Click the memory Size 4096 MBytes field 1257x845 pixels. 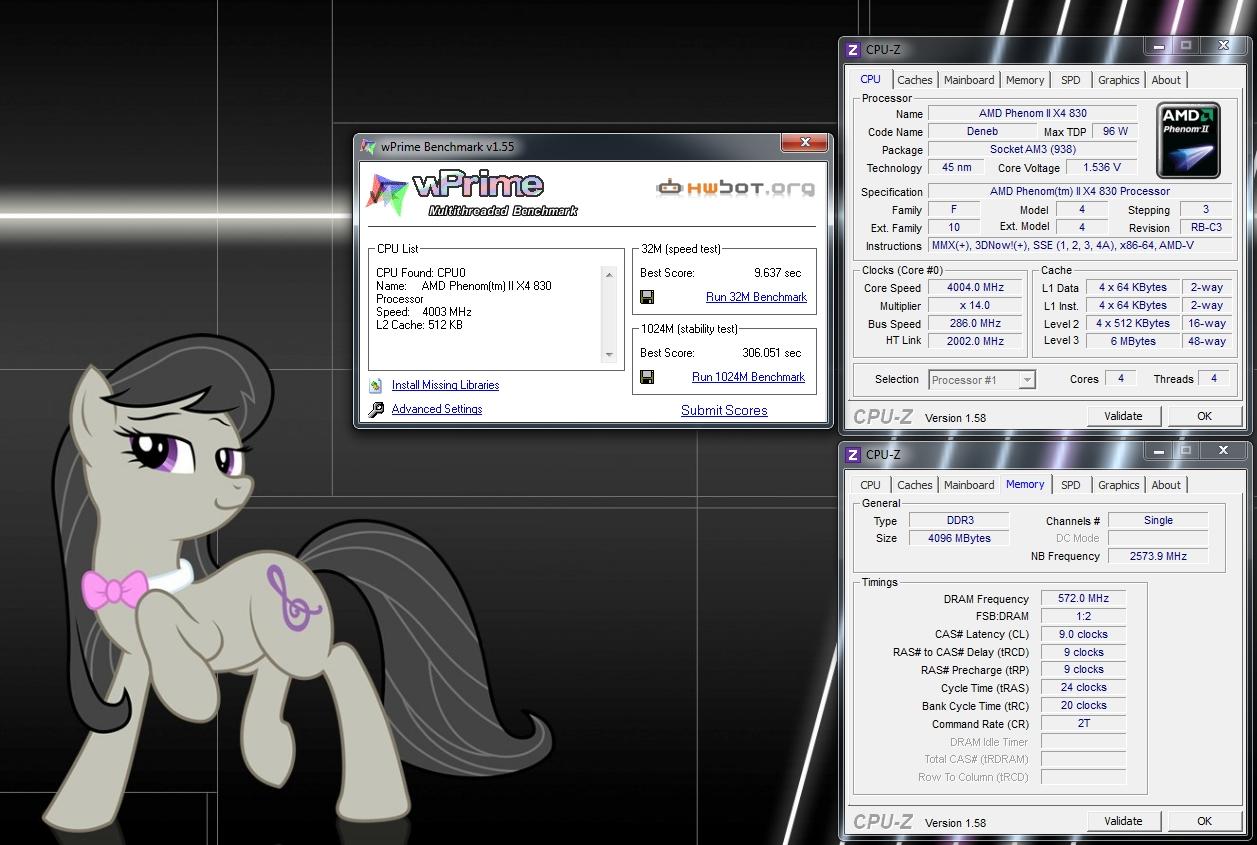960,538
